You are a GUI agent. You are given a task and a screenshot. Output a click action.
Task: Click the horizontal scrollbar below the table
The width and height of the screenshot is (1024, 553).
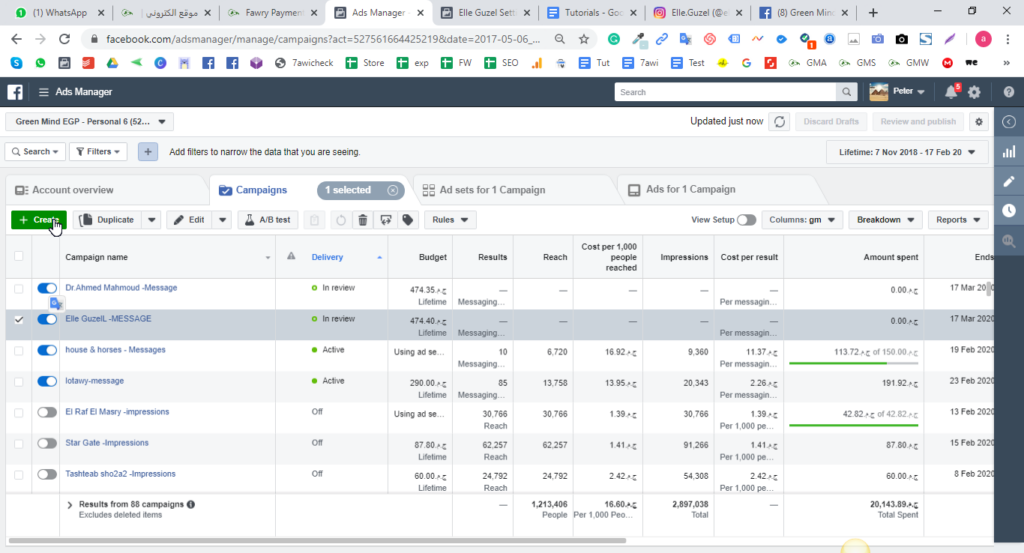[x=317, y=541]
